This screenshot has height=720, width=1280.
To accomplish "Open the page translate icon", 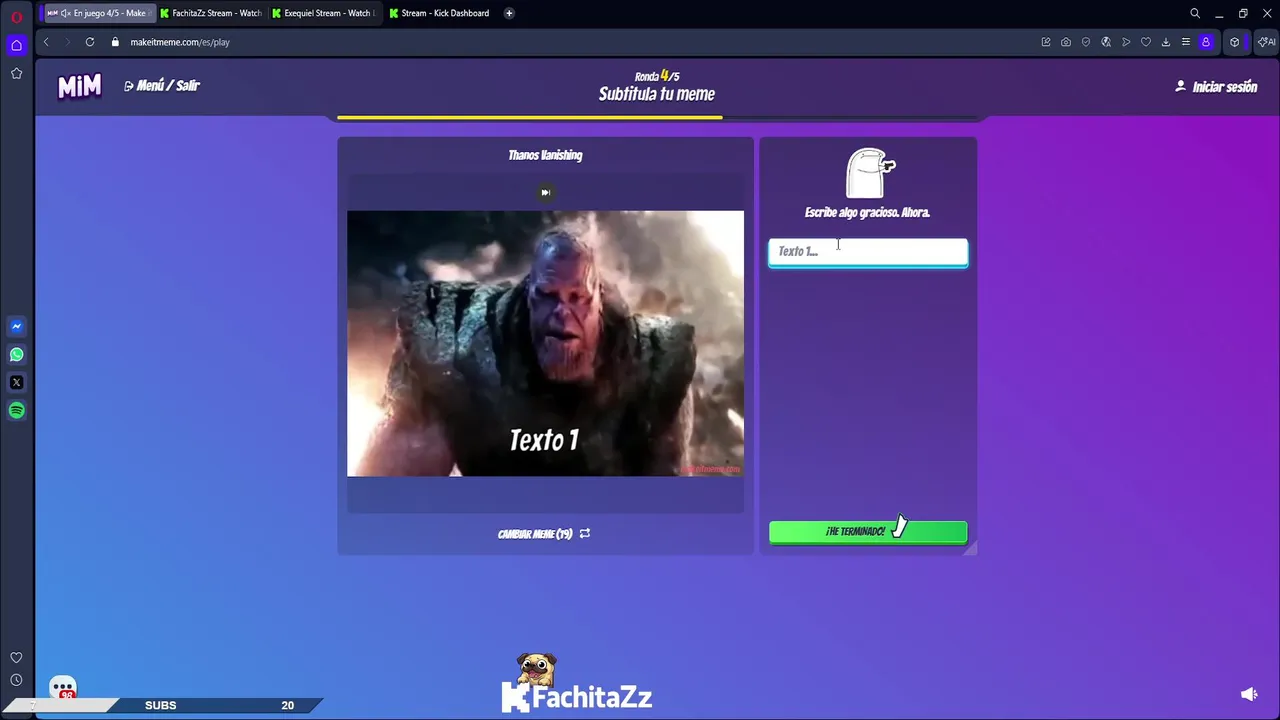I will (1106, 42).
